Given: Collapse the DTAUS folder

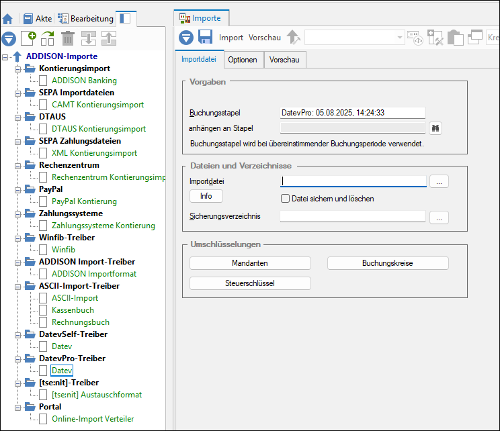Looking at the screenshot, I should [x=18, y=118].
